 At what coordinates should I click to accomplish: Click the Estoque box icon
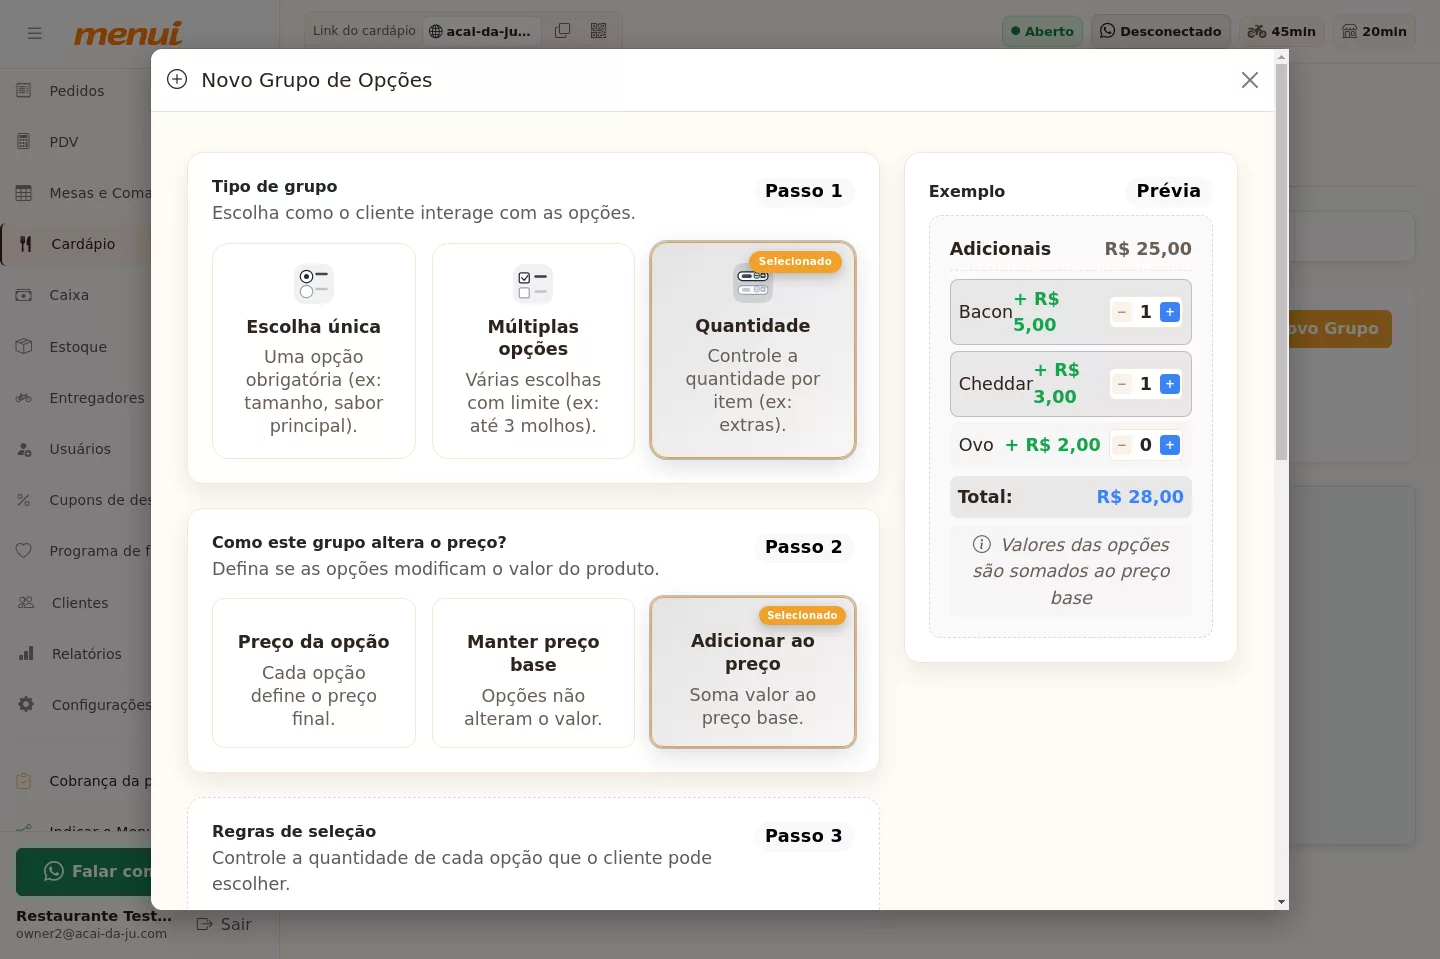(x=24, y=346)
